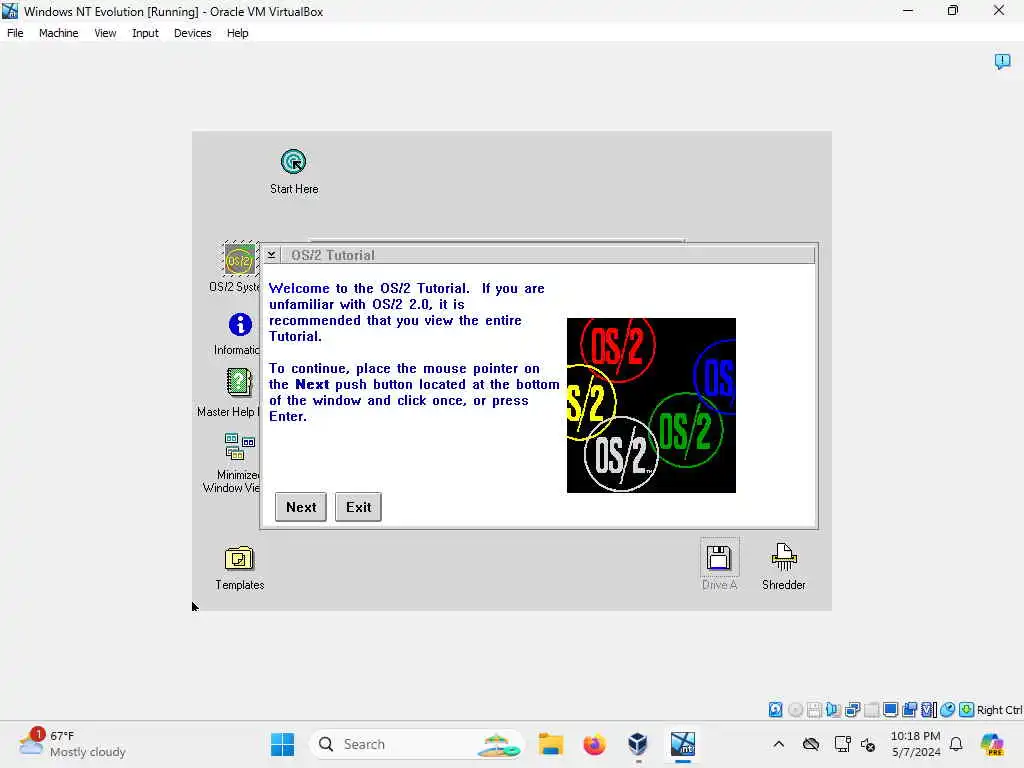The width and height of the screenshot is (1024, 768).
Task: Open the OS/2 Tutorial title-bar system menu
Action: pos(272,255)
